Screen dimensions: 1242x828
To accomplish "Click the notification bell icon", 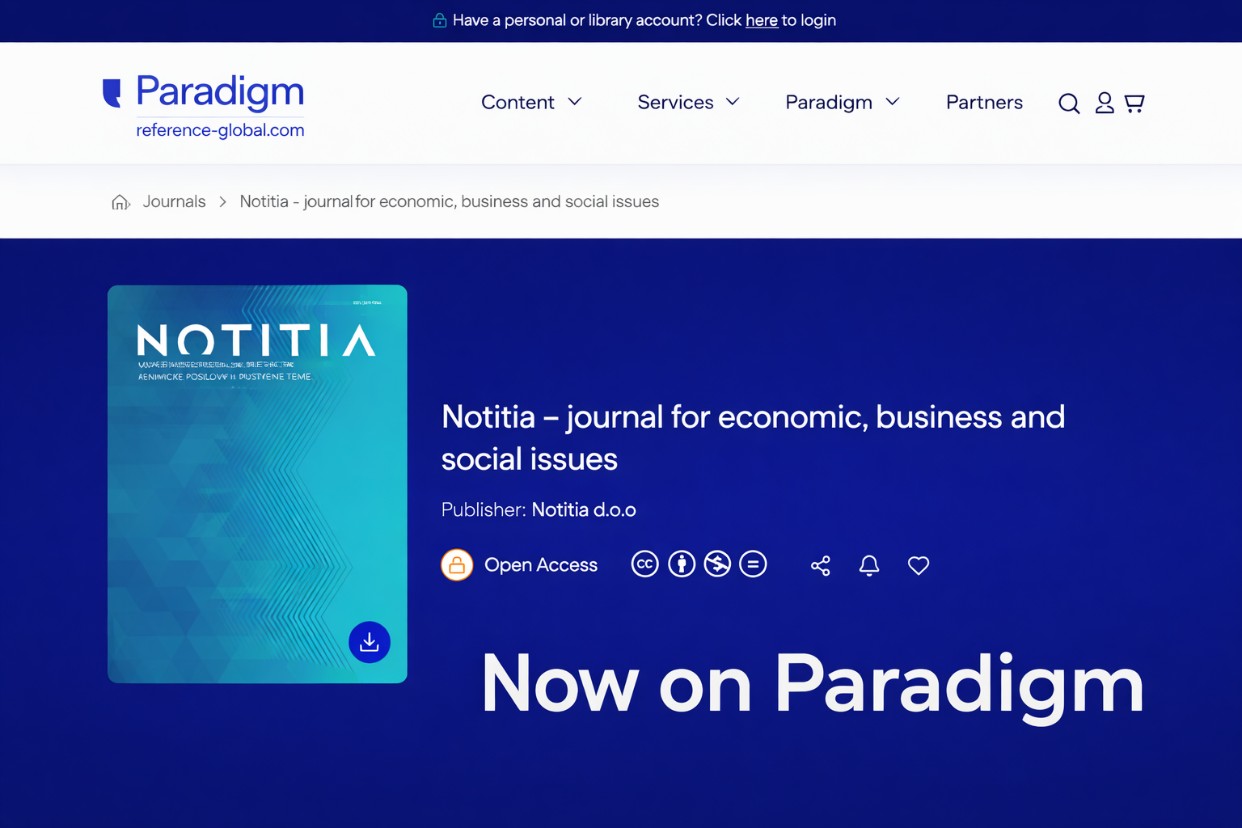I will tap(869, 566).
